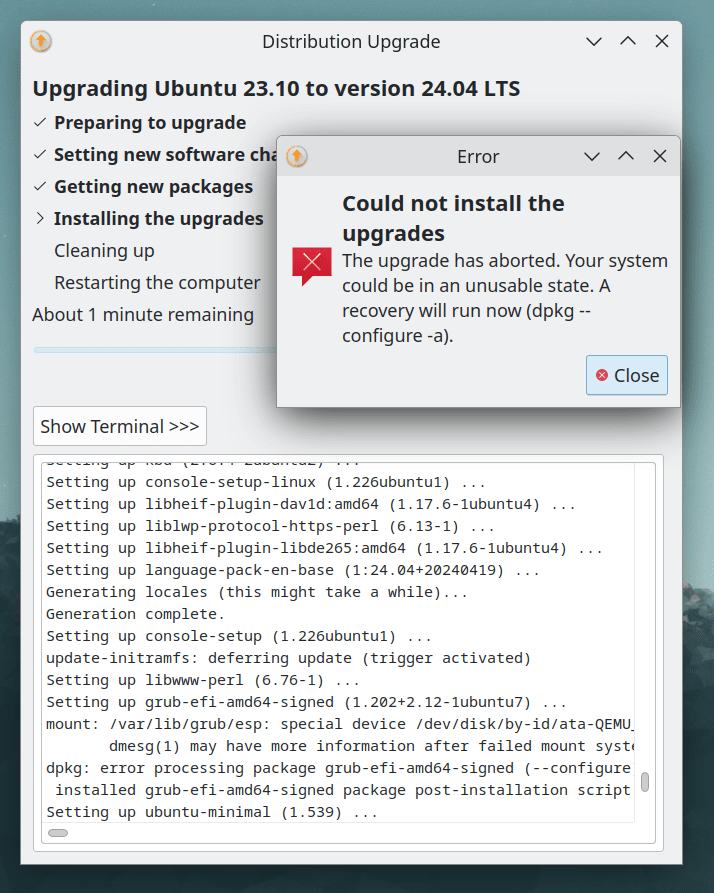
Task: Click the checkmark beside Setting new software channels
Action: 40,155
